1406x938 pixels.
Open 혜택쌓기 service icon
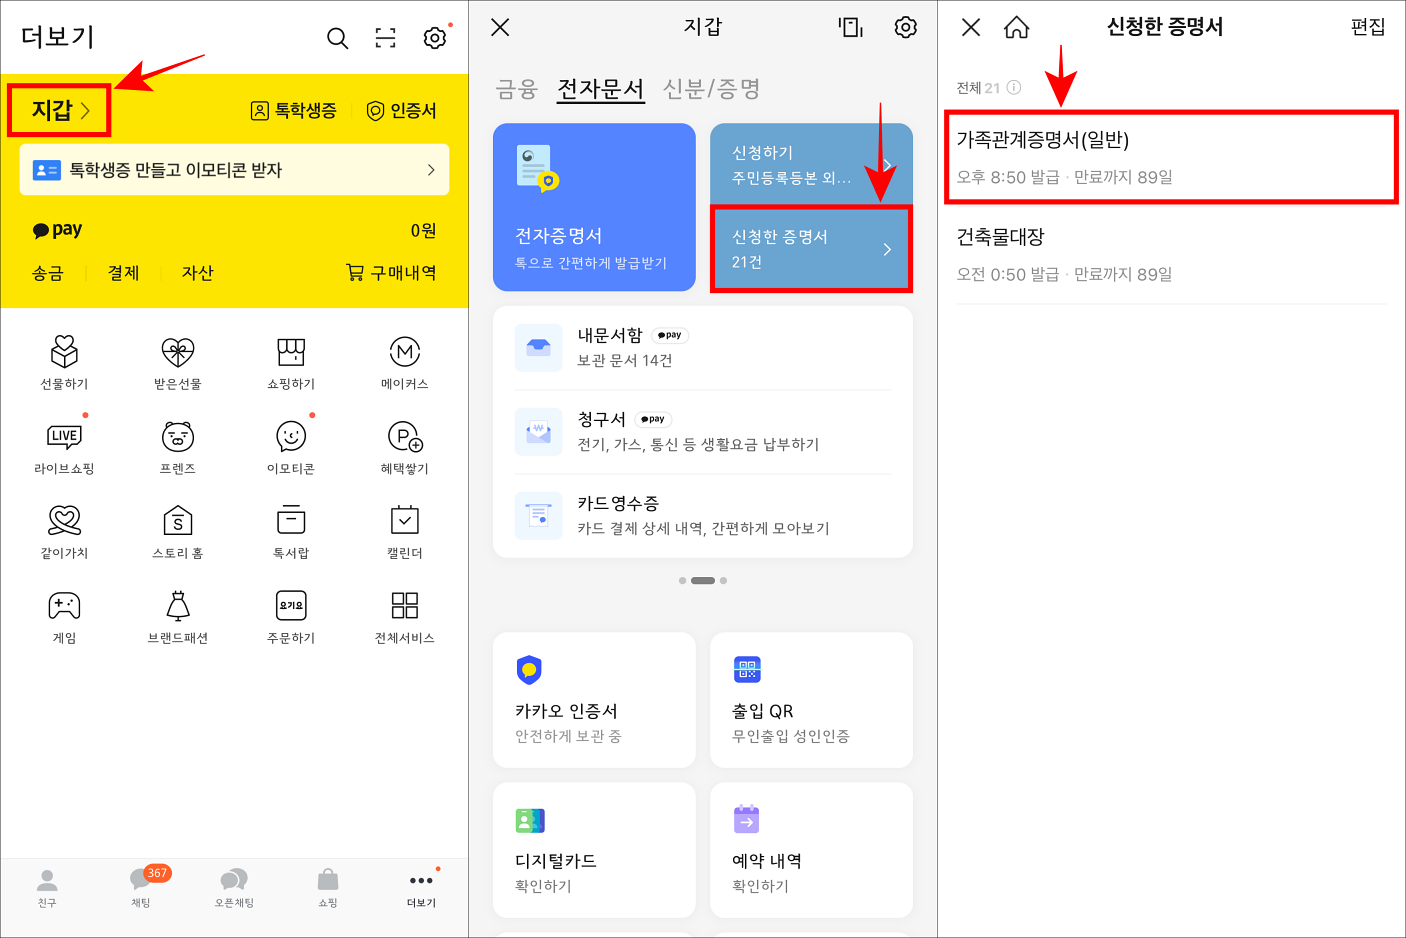(404, 447)
